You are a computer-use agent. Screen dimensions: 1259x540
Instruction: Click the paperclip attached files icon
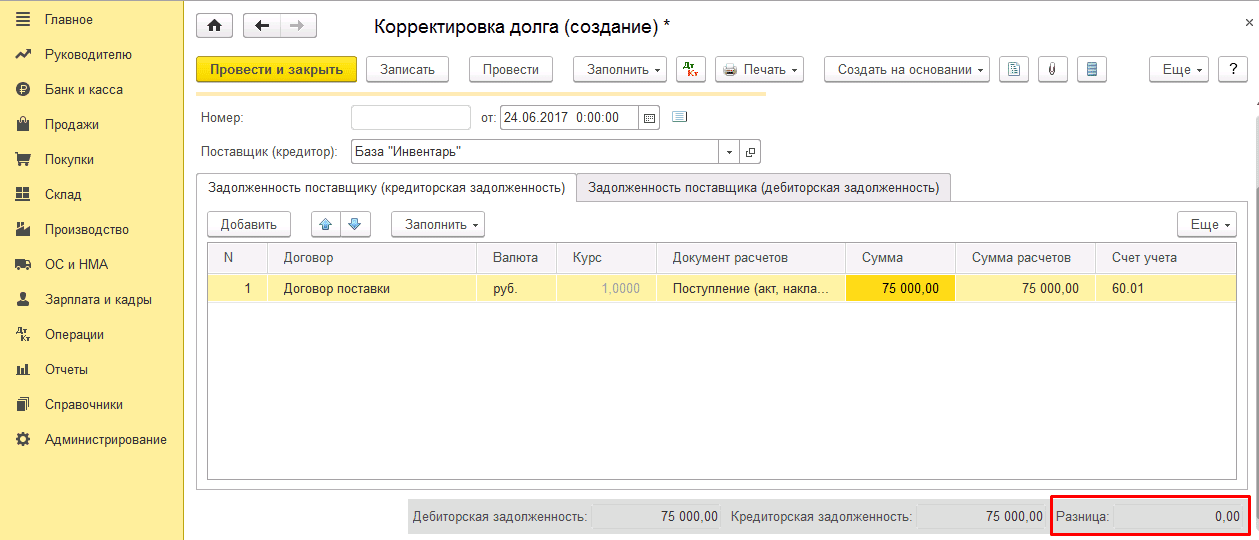[x=1052, y=69]
